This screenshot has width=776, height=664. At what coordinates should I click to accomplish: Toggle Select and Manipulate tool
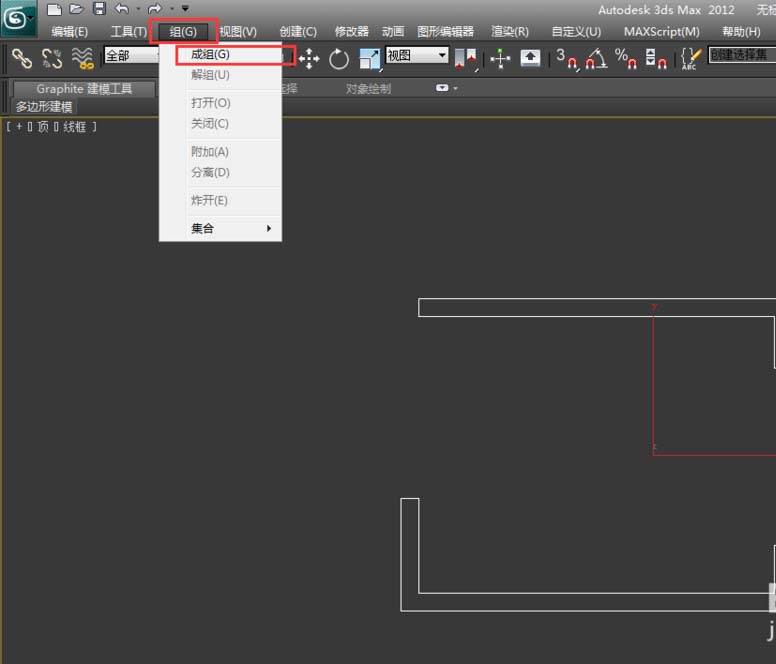(500, 59)
